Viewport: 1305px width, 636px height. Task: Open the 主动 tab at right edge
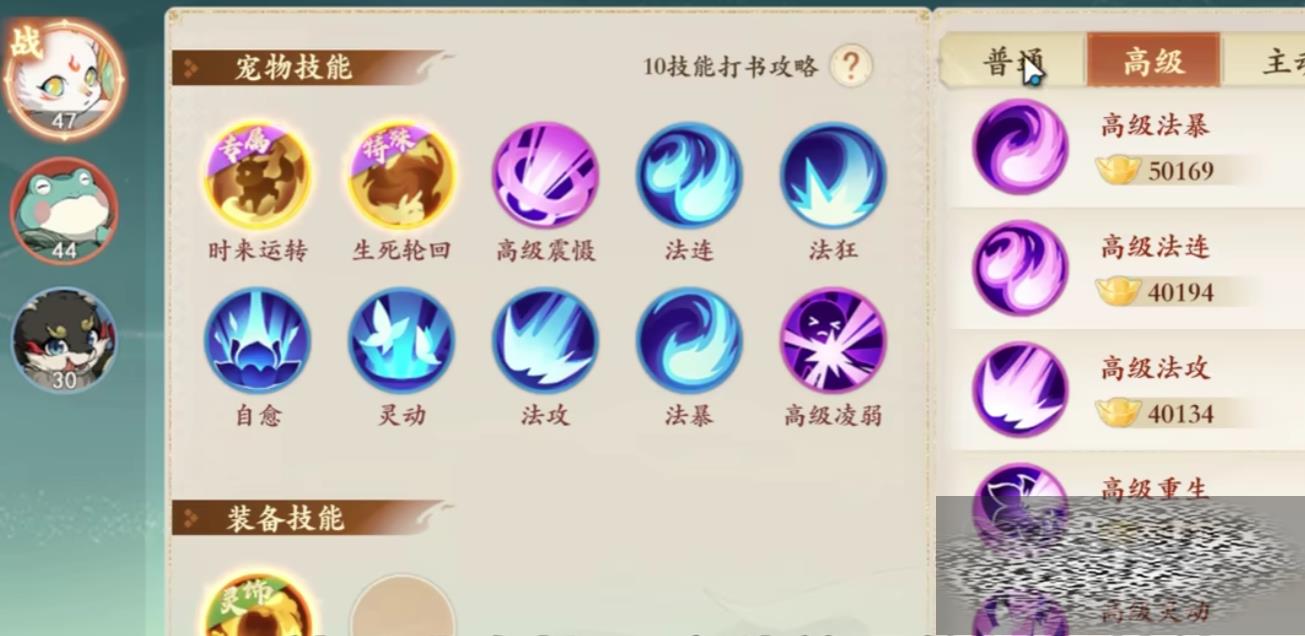tap(1265, 61)
